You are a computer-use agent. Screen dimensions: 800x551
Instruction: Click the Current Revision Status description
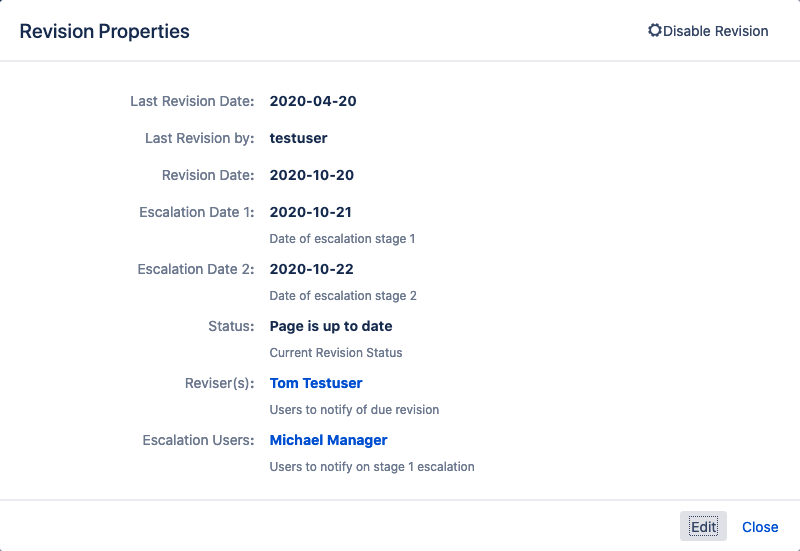click(x=336, y=353)
